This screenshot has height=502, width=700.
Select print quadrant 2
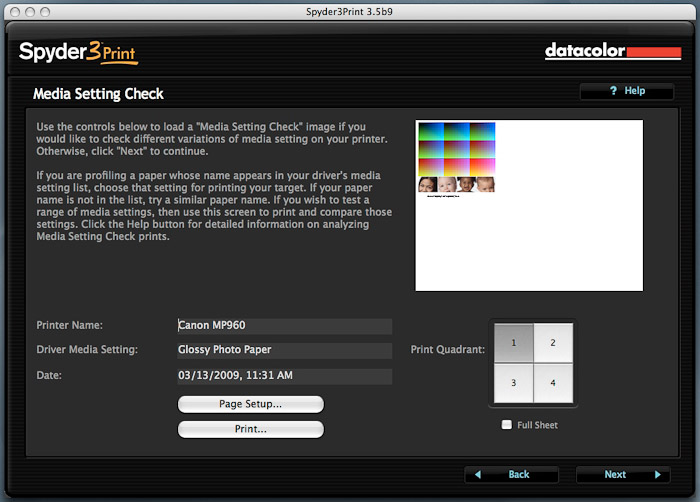[552, 342]
